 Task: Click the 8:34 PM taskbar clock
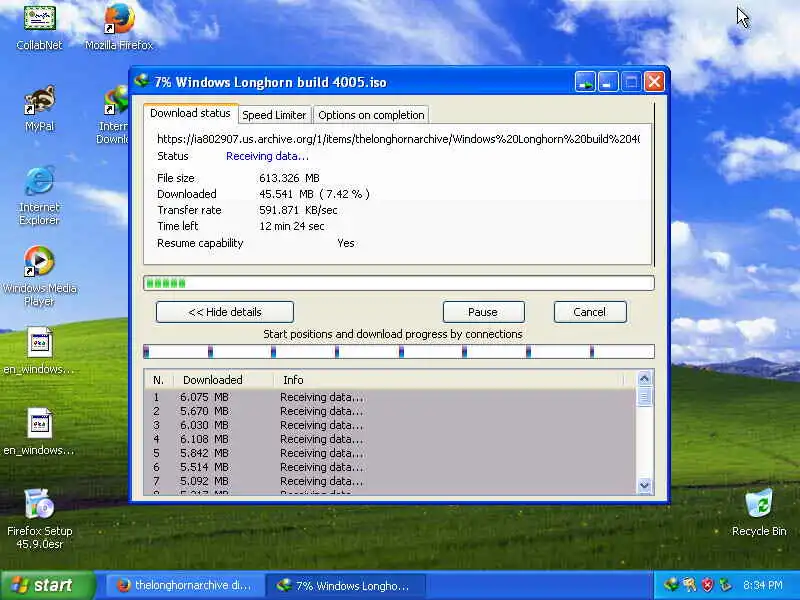763,585
